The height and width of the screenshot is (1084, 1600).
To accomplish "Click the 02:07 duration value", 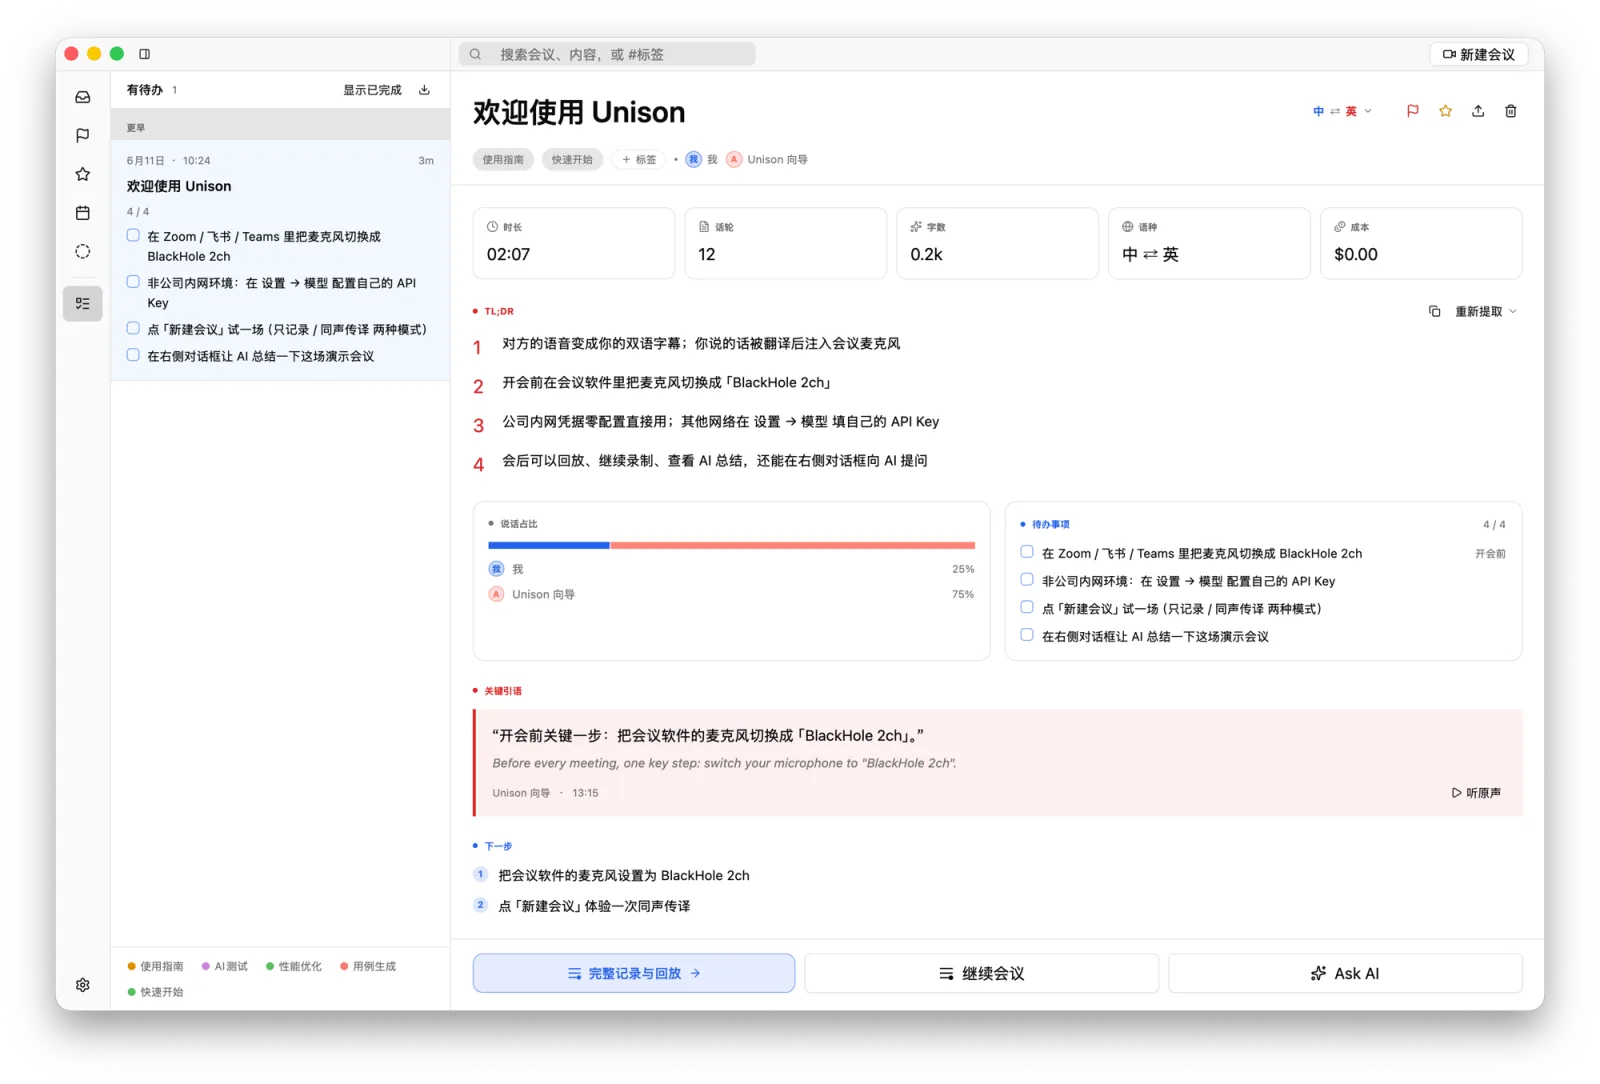I will 508,254.
